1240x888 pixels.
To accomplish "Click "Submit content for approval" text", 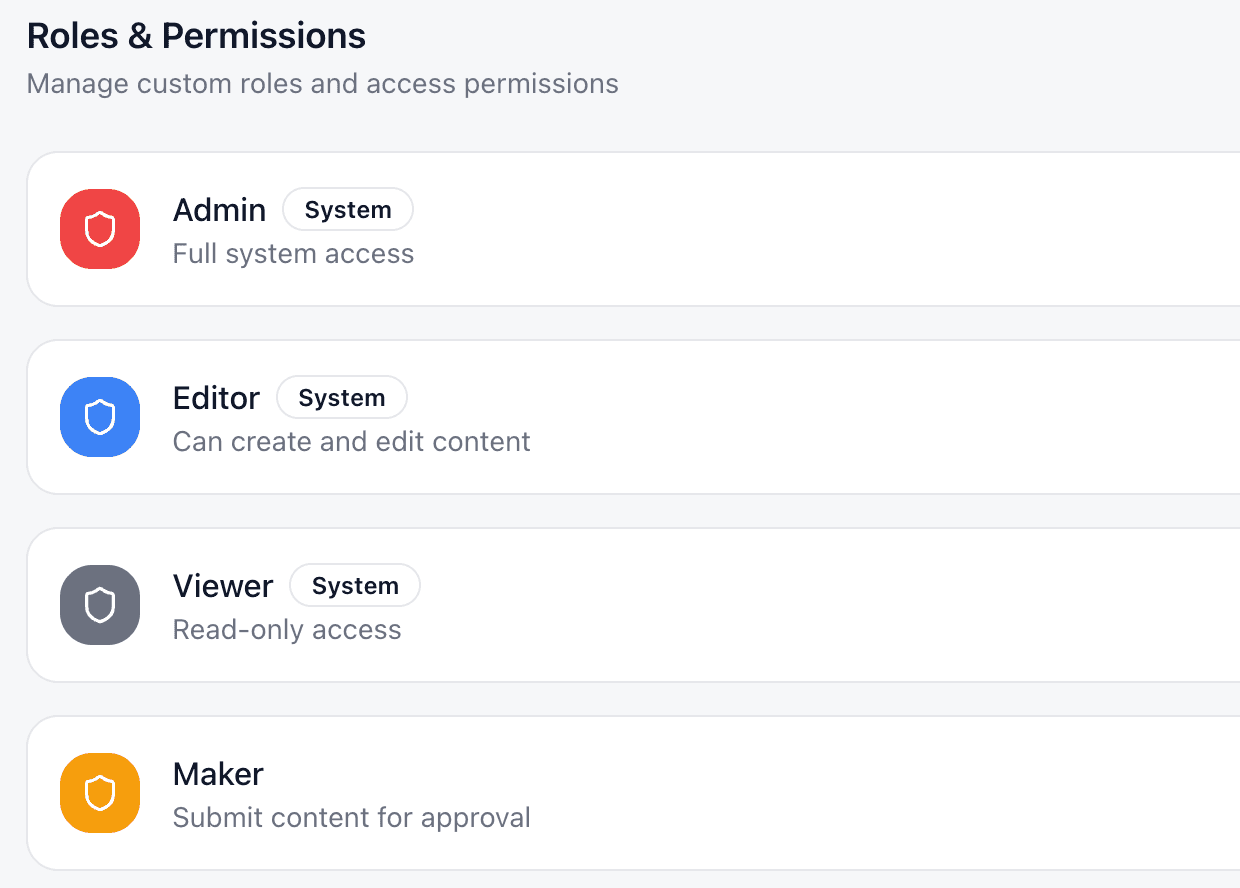I will 351,818.
